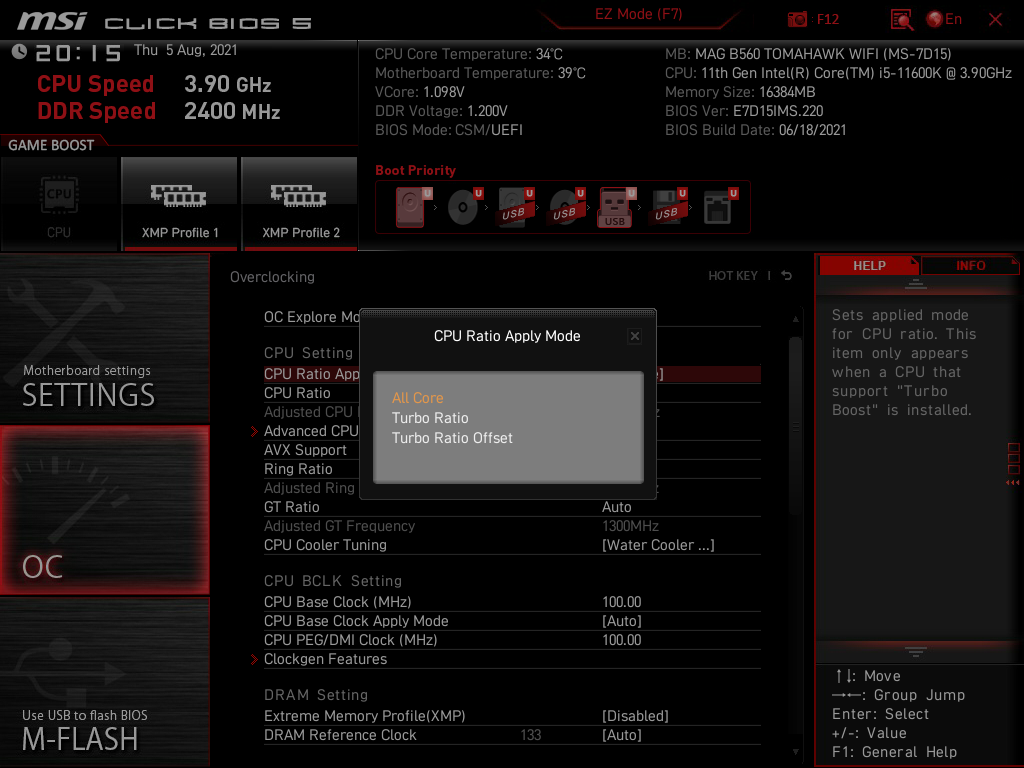Screen dimensions: 1024x768
Task: Toggle the CPU Game Boost button
Action: (59, 204)
